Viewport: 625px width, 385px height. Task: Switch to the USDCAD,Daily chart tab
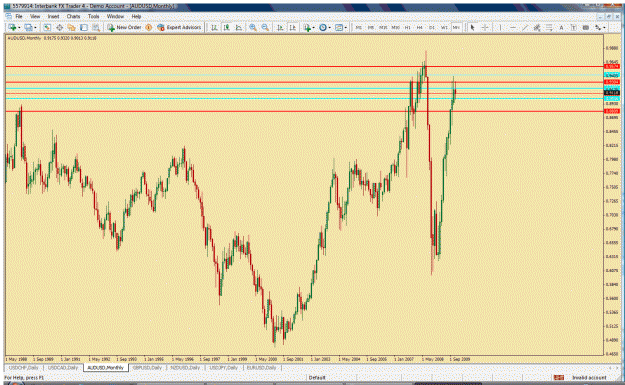63,367
